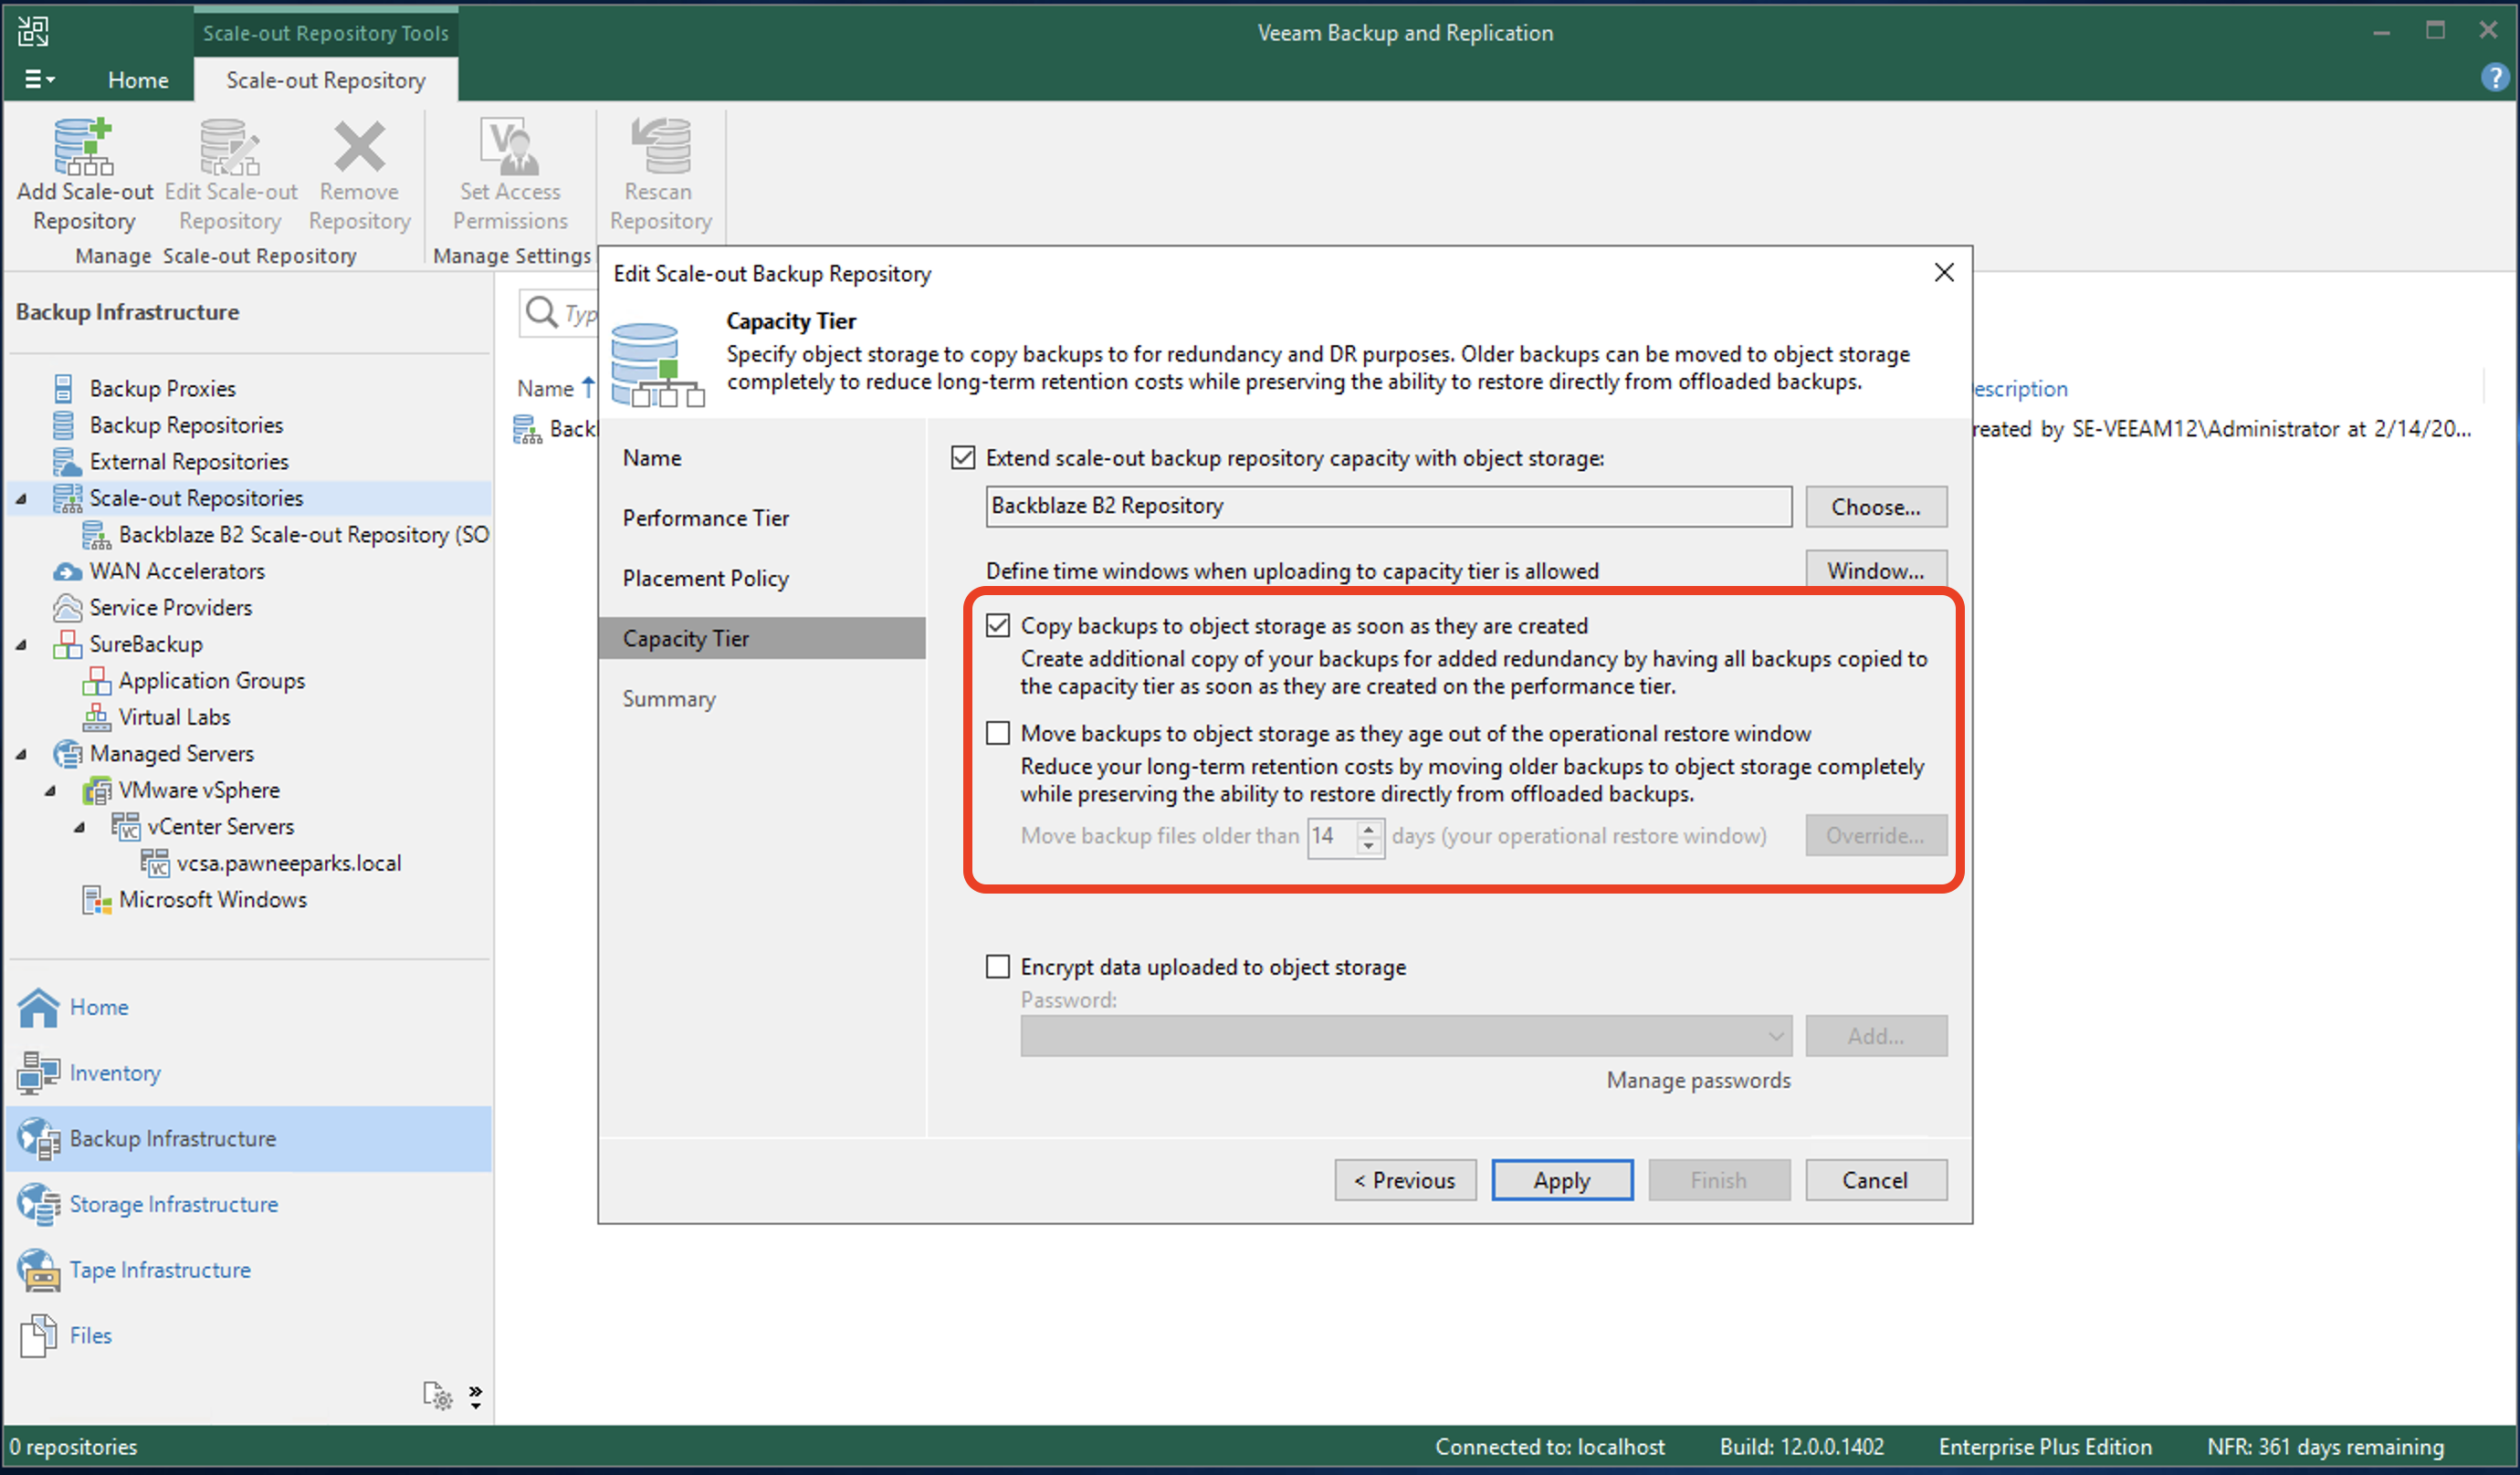The height and width of the screenshot is (1475, 2520).
Task: Click the Storage Infrastructure navigation icon
Action: [x=39, y=1204]
